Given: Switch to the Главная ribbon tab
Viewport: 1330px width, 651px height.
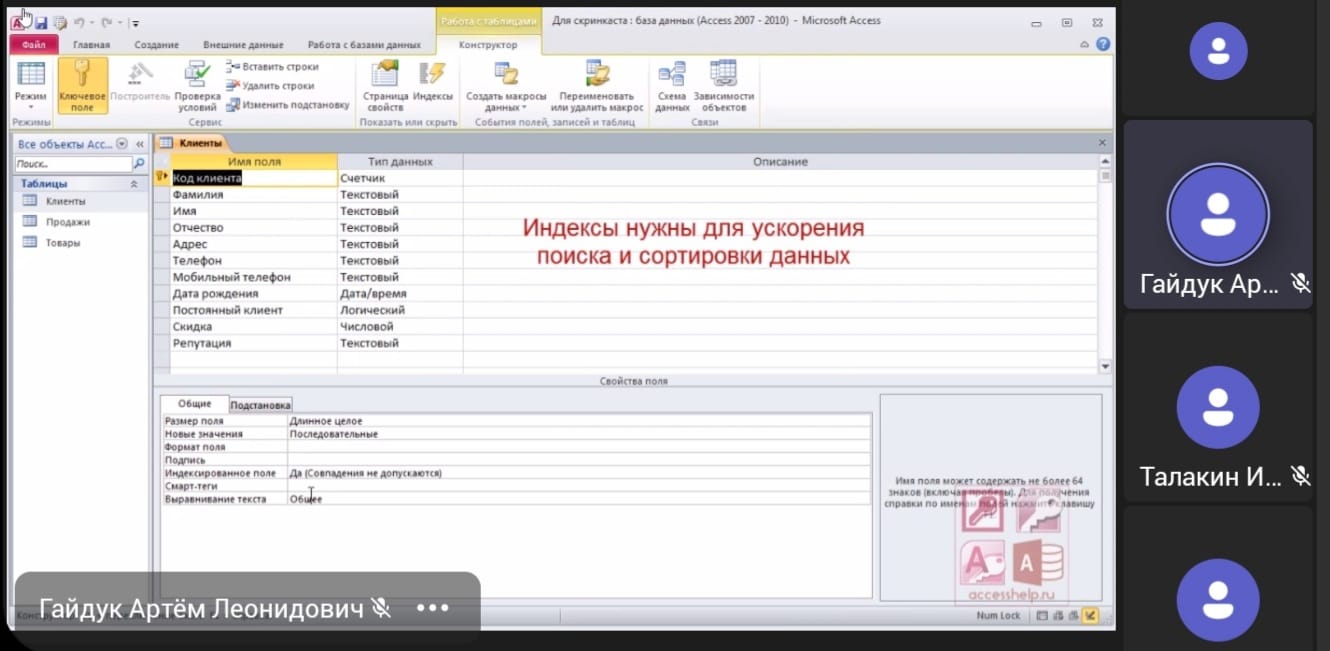Looking at the screenshot, I should (x=91, y=45).
